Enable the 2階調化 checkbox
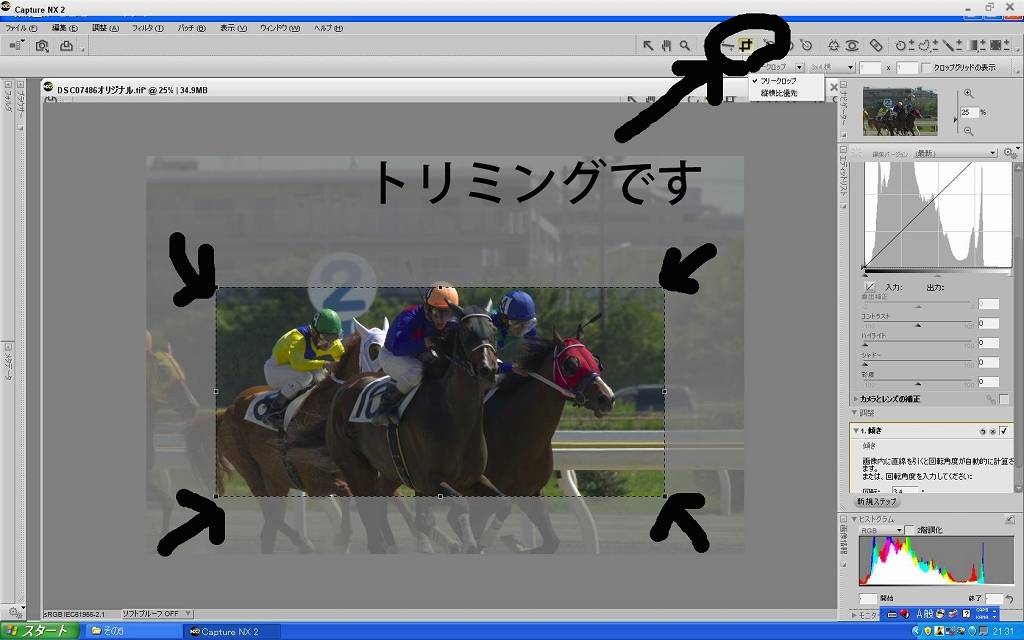This screenshot has width=1024, height=640. click(x=910, y=530)
